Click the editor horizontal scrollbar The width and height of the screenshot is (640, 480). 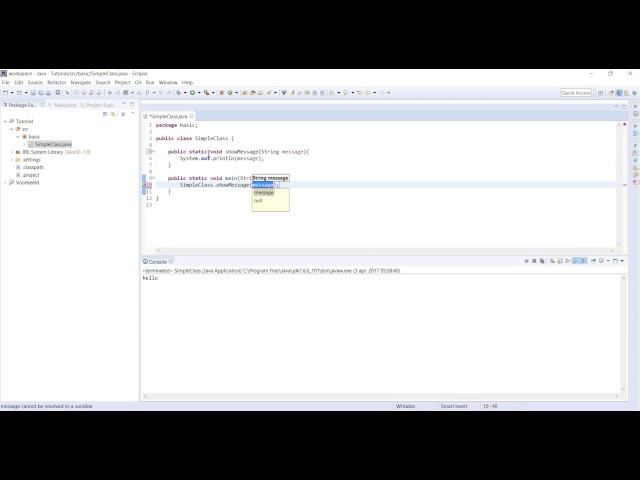tap(385, 251)
